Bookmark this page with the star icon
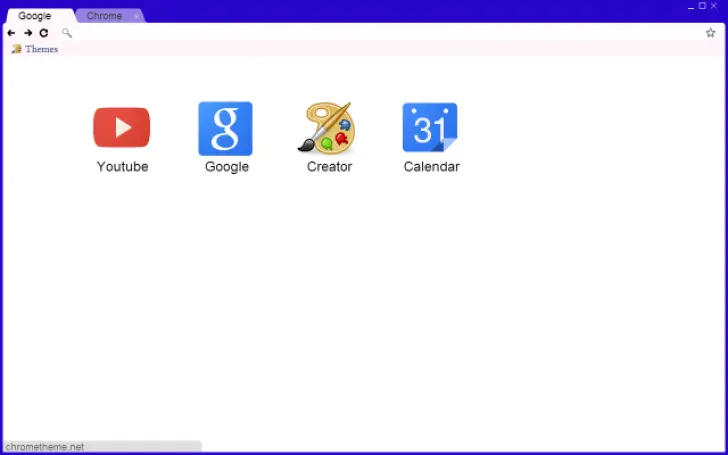Viewport: 728px width, 455px height. 710,33
